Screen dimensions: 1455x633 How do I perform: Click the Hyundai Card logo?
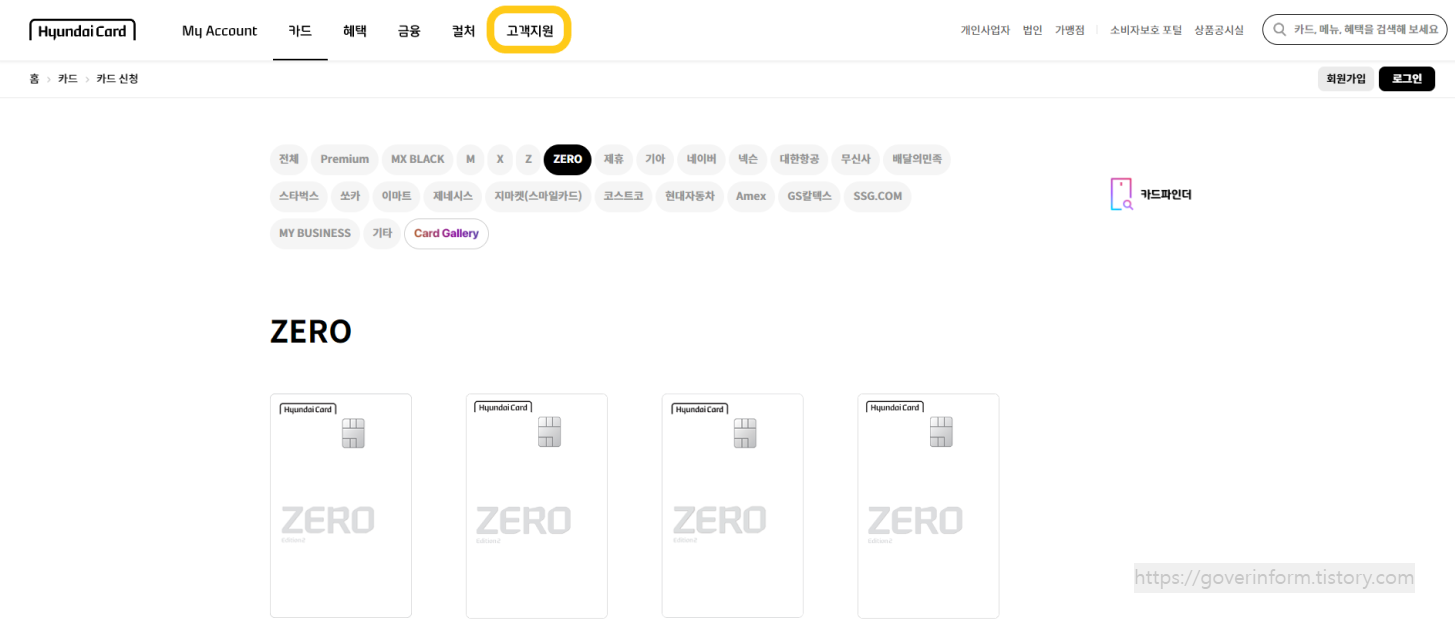82,30
